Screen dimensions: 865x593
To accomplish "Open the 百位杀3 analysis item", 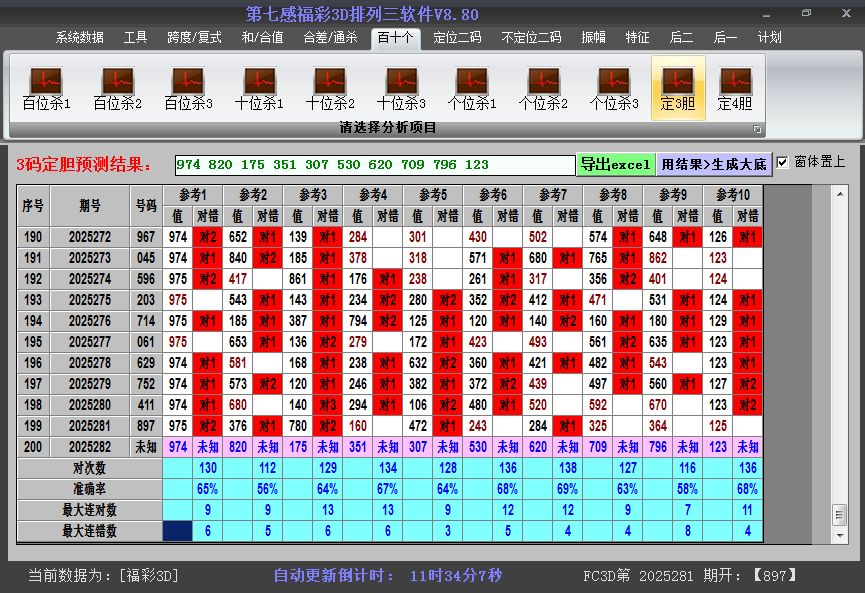I will [188, 88].
